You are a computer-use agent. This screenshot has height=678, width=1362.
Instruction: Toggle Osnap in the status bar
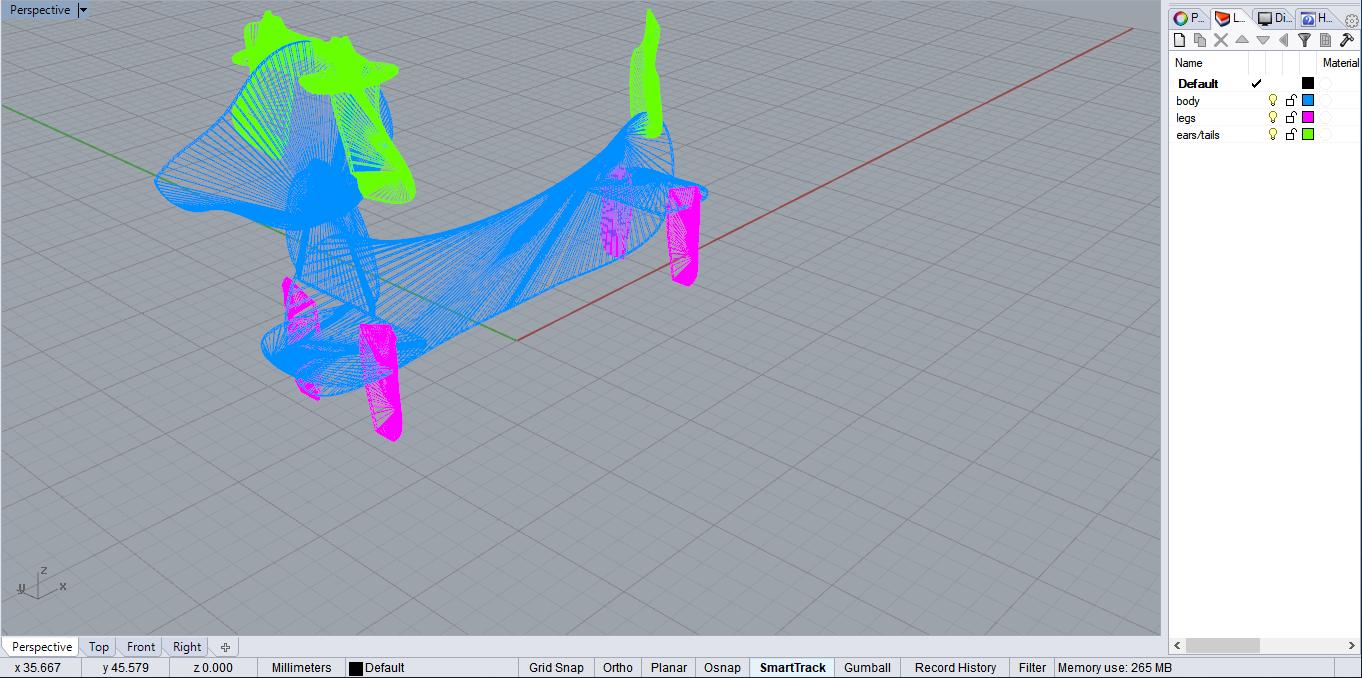722,668
